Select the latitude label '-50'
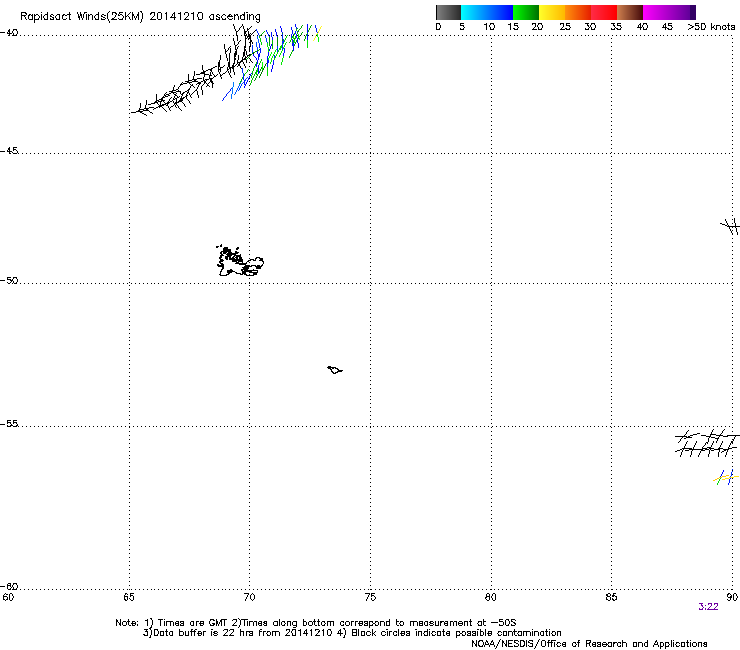The image size is (740, 650). click(9, 280)
